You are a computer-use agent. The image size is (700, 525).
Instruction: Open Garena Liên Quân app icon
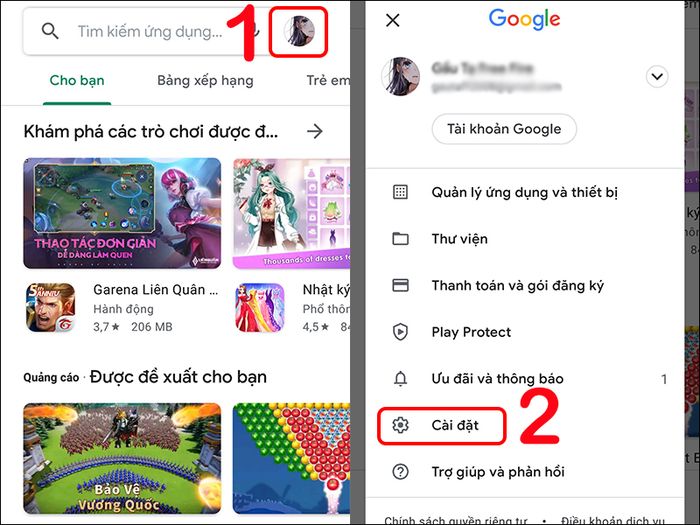[50, 307]
